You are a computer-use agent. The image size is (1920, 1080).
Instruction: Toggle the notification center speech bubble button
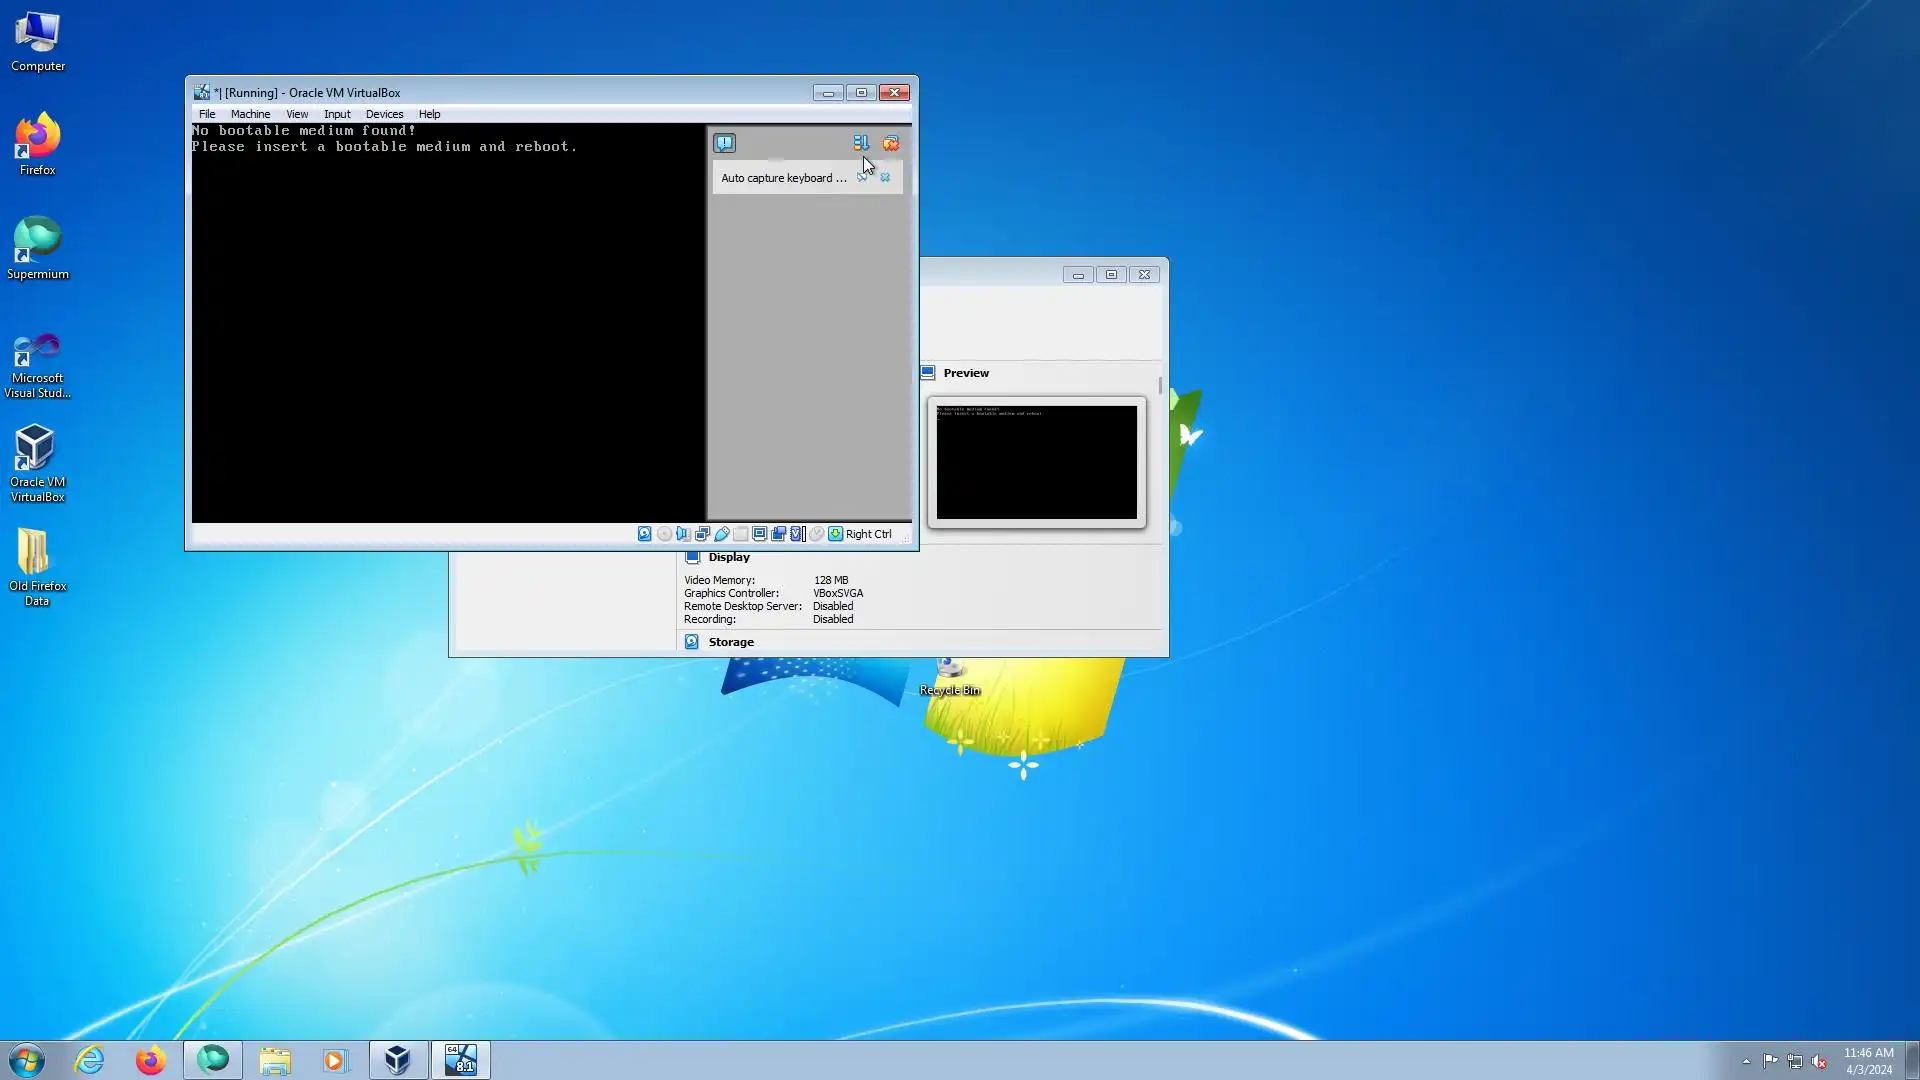tap(724, 143)
